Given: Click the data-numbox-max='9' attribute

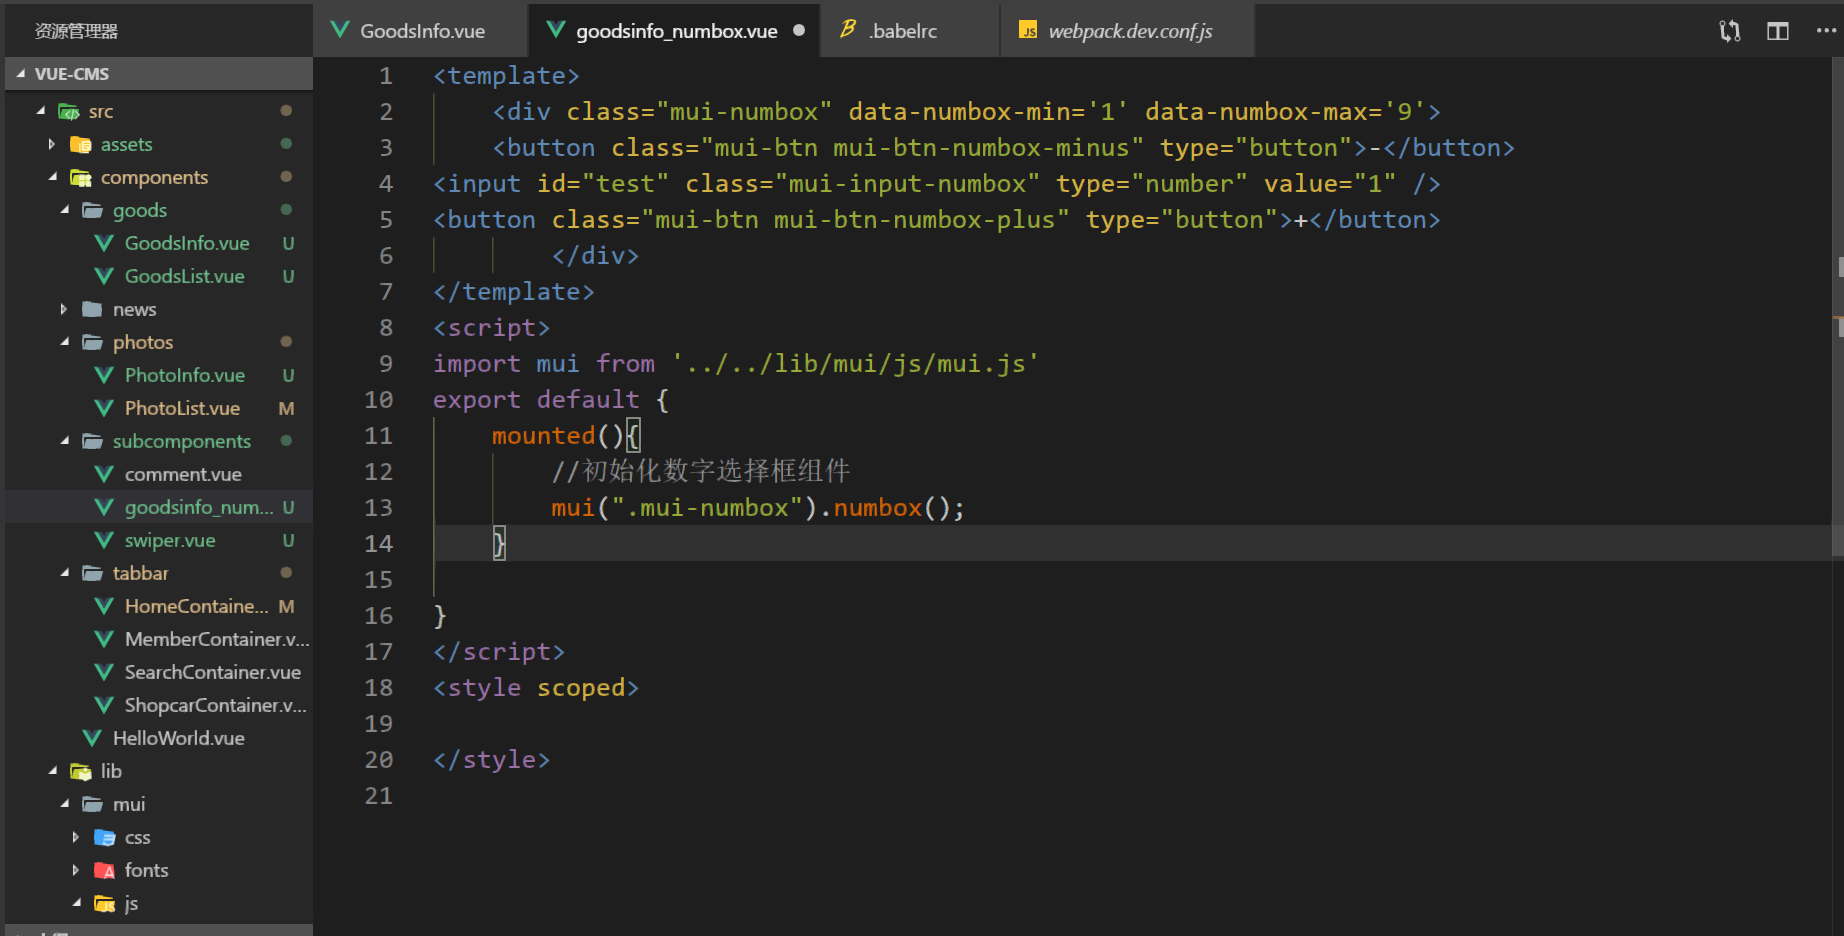Looking at the screenshot, I should coord(1285,112).
